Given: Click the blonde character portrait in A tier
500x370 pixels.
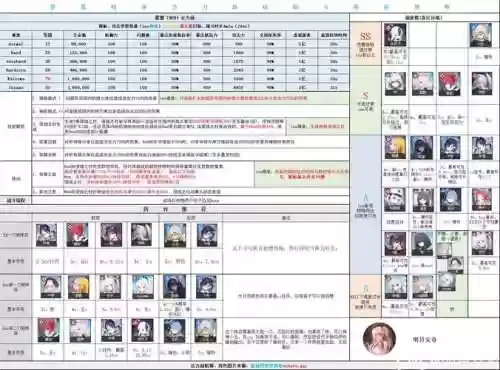Looking at the screenshot, I should coord(395,147).
